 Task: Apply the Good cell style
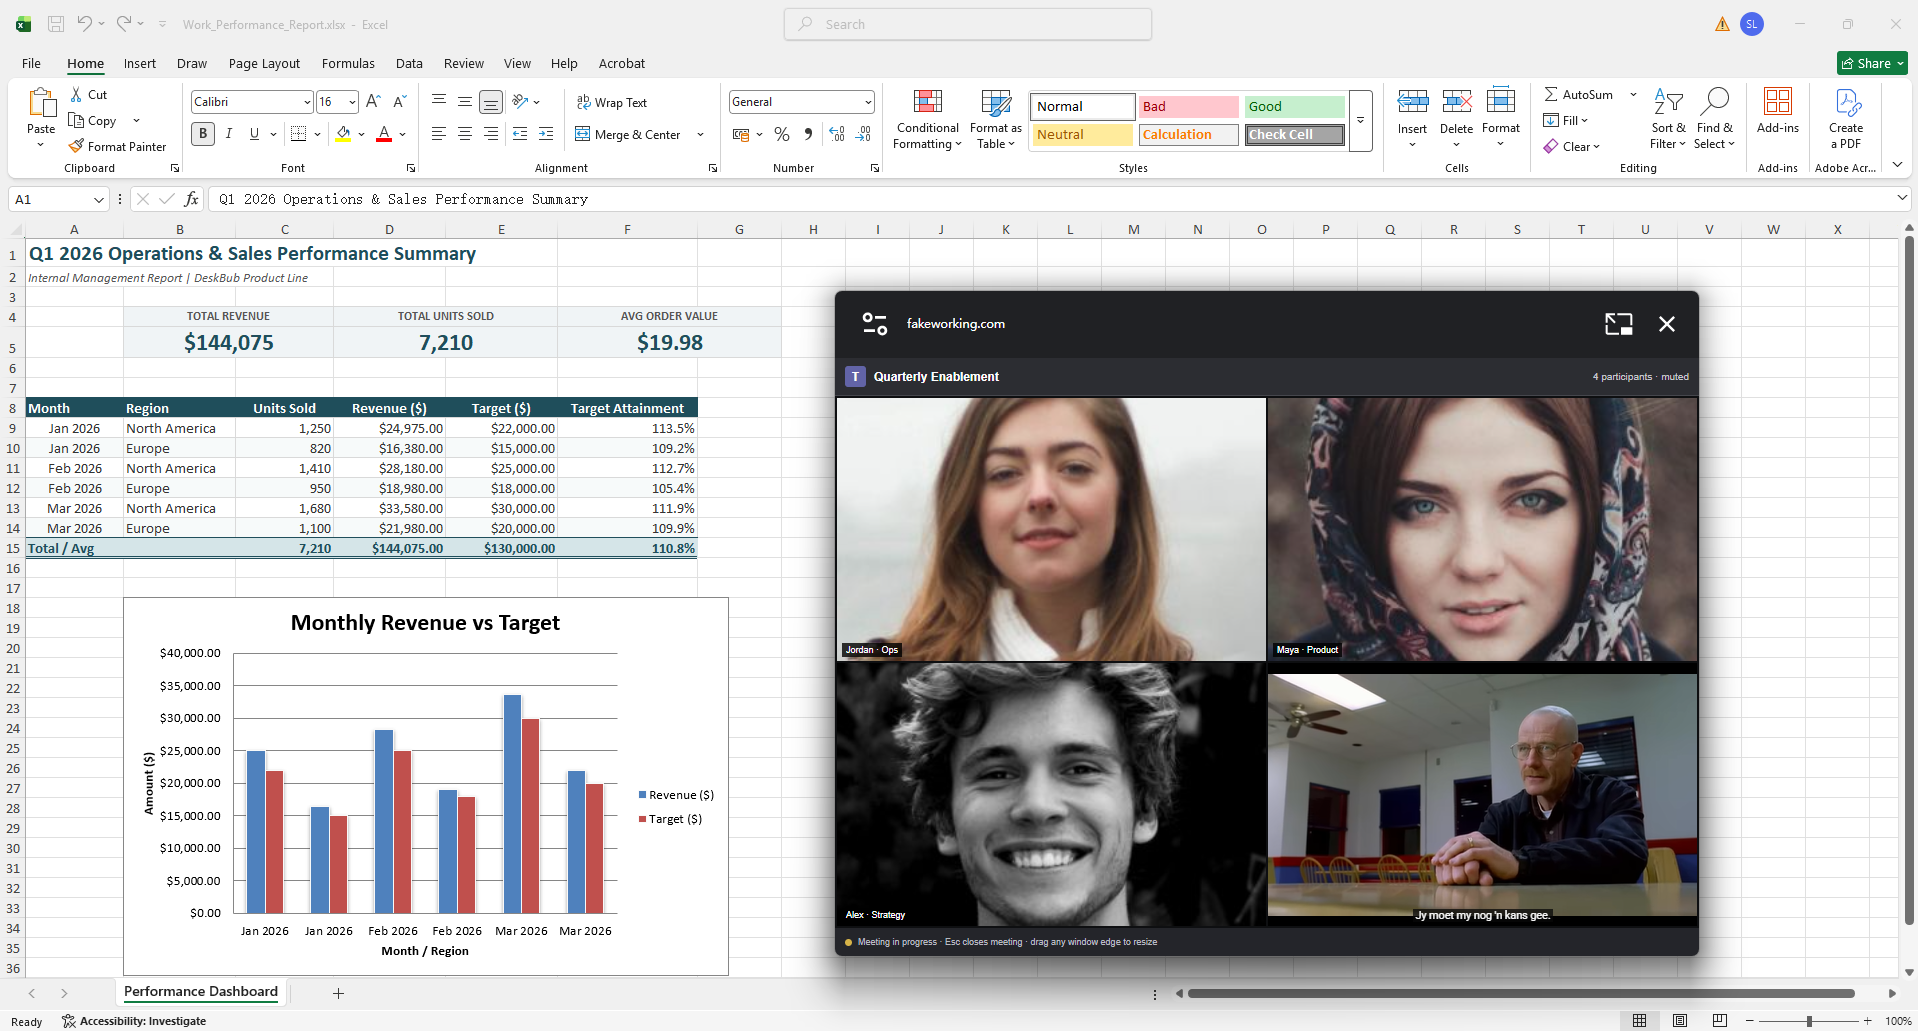[x=1295, y=106]
